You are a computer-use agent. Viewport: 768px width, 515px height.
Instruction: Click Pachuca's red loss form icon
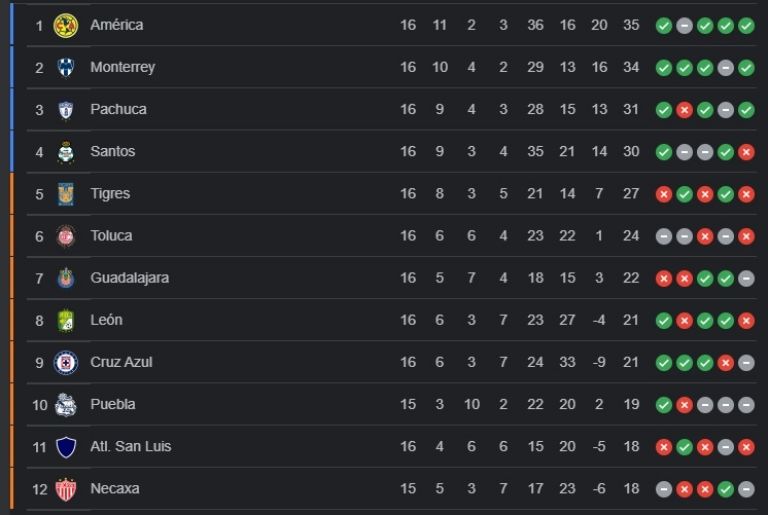click(684, 110)
